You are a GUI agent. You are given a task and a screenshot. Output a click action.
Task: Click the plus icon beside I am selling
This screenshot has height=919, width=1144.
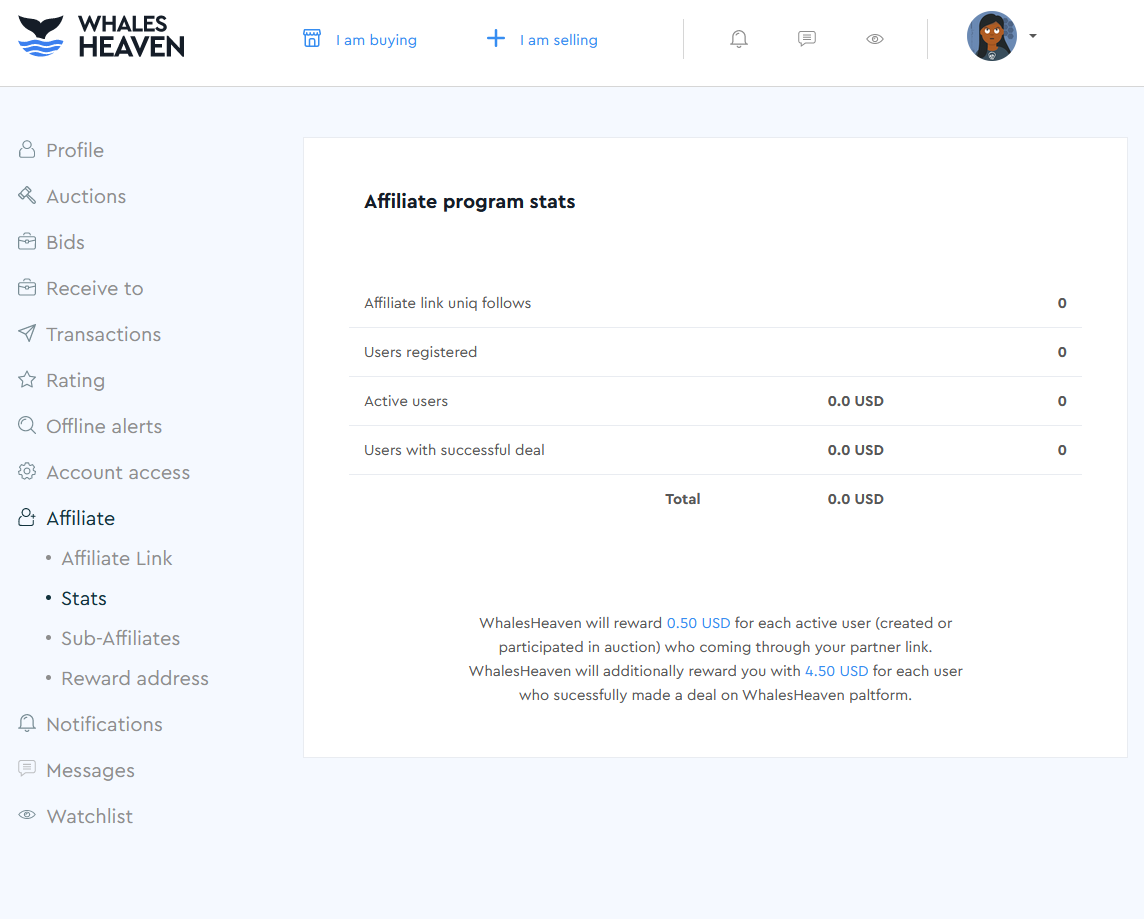(496, 38)
